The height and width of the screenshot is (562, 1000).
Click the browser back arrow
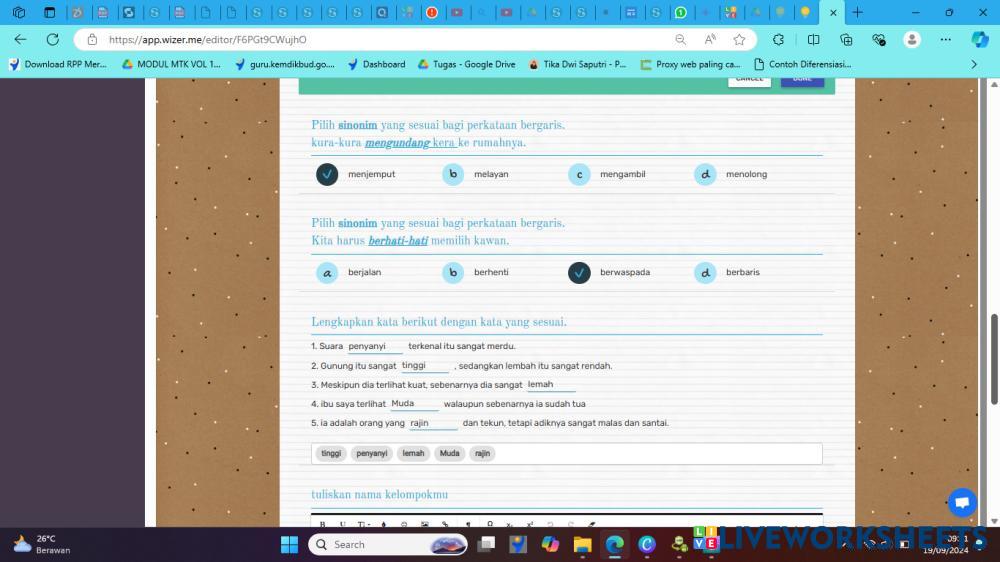pos(20,39)
